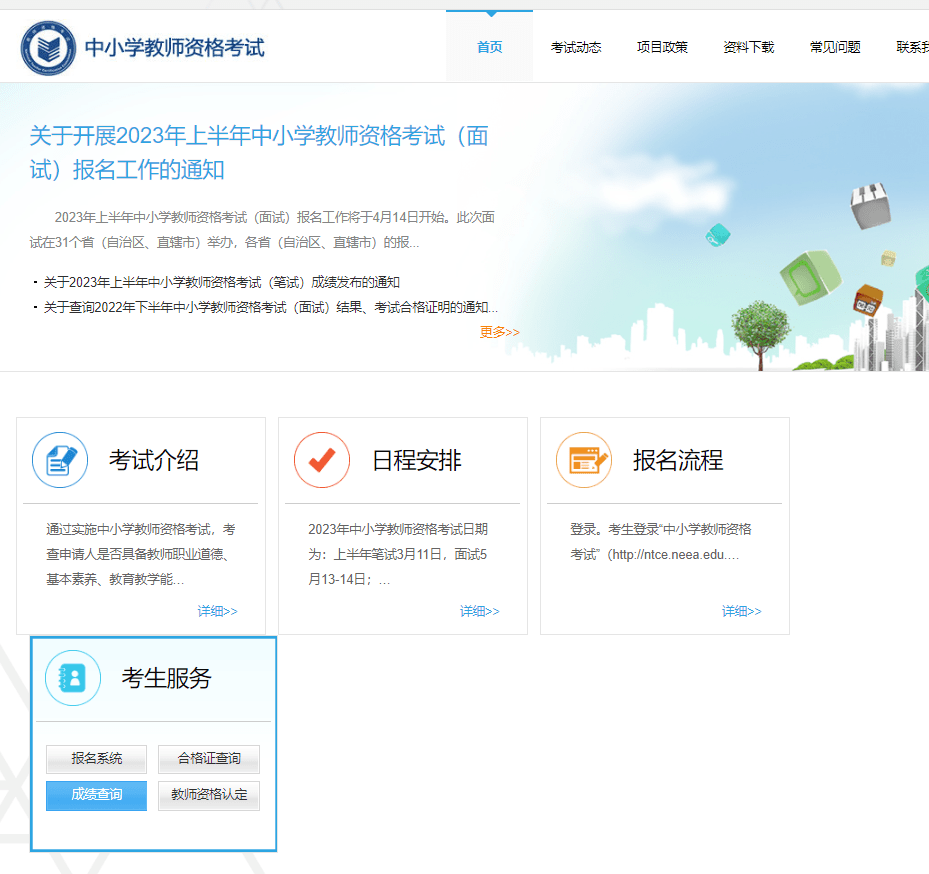Click the 报名系统 button
Viewport: 929px width, 874px height.
point(96,759)
